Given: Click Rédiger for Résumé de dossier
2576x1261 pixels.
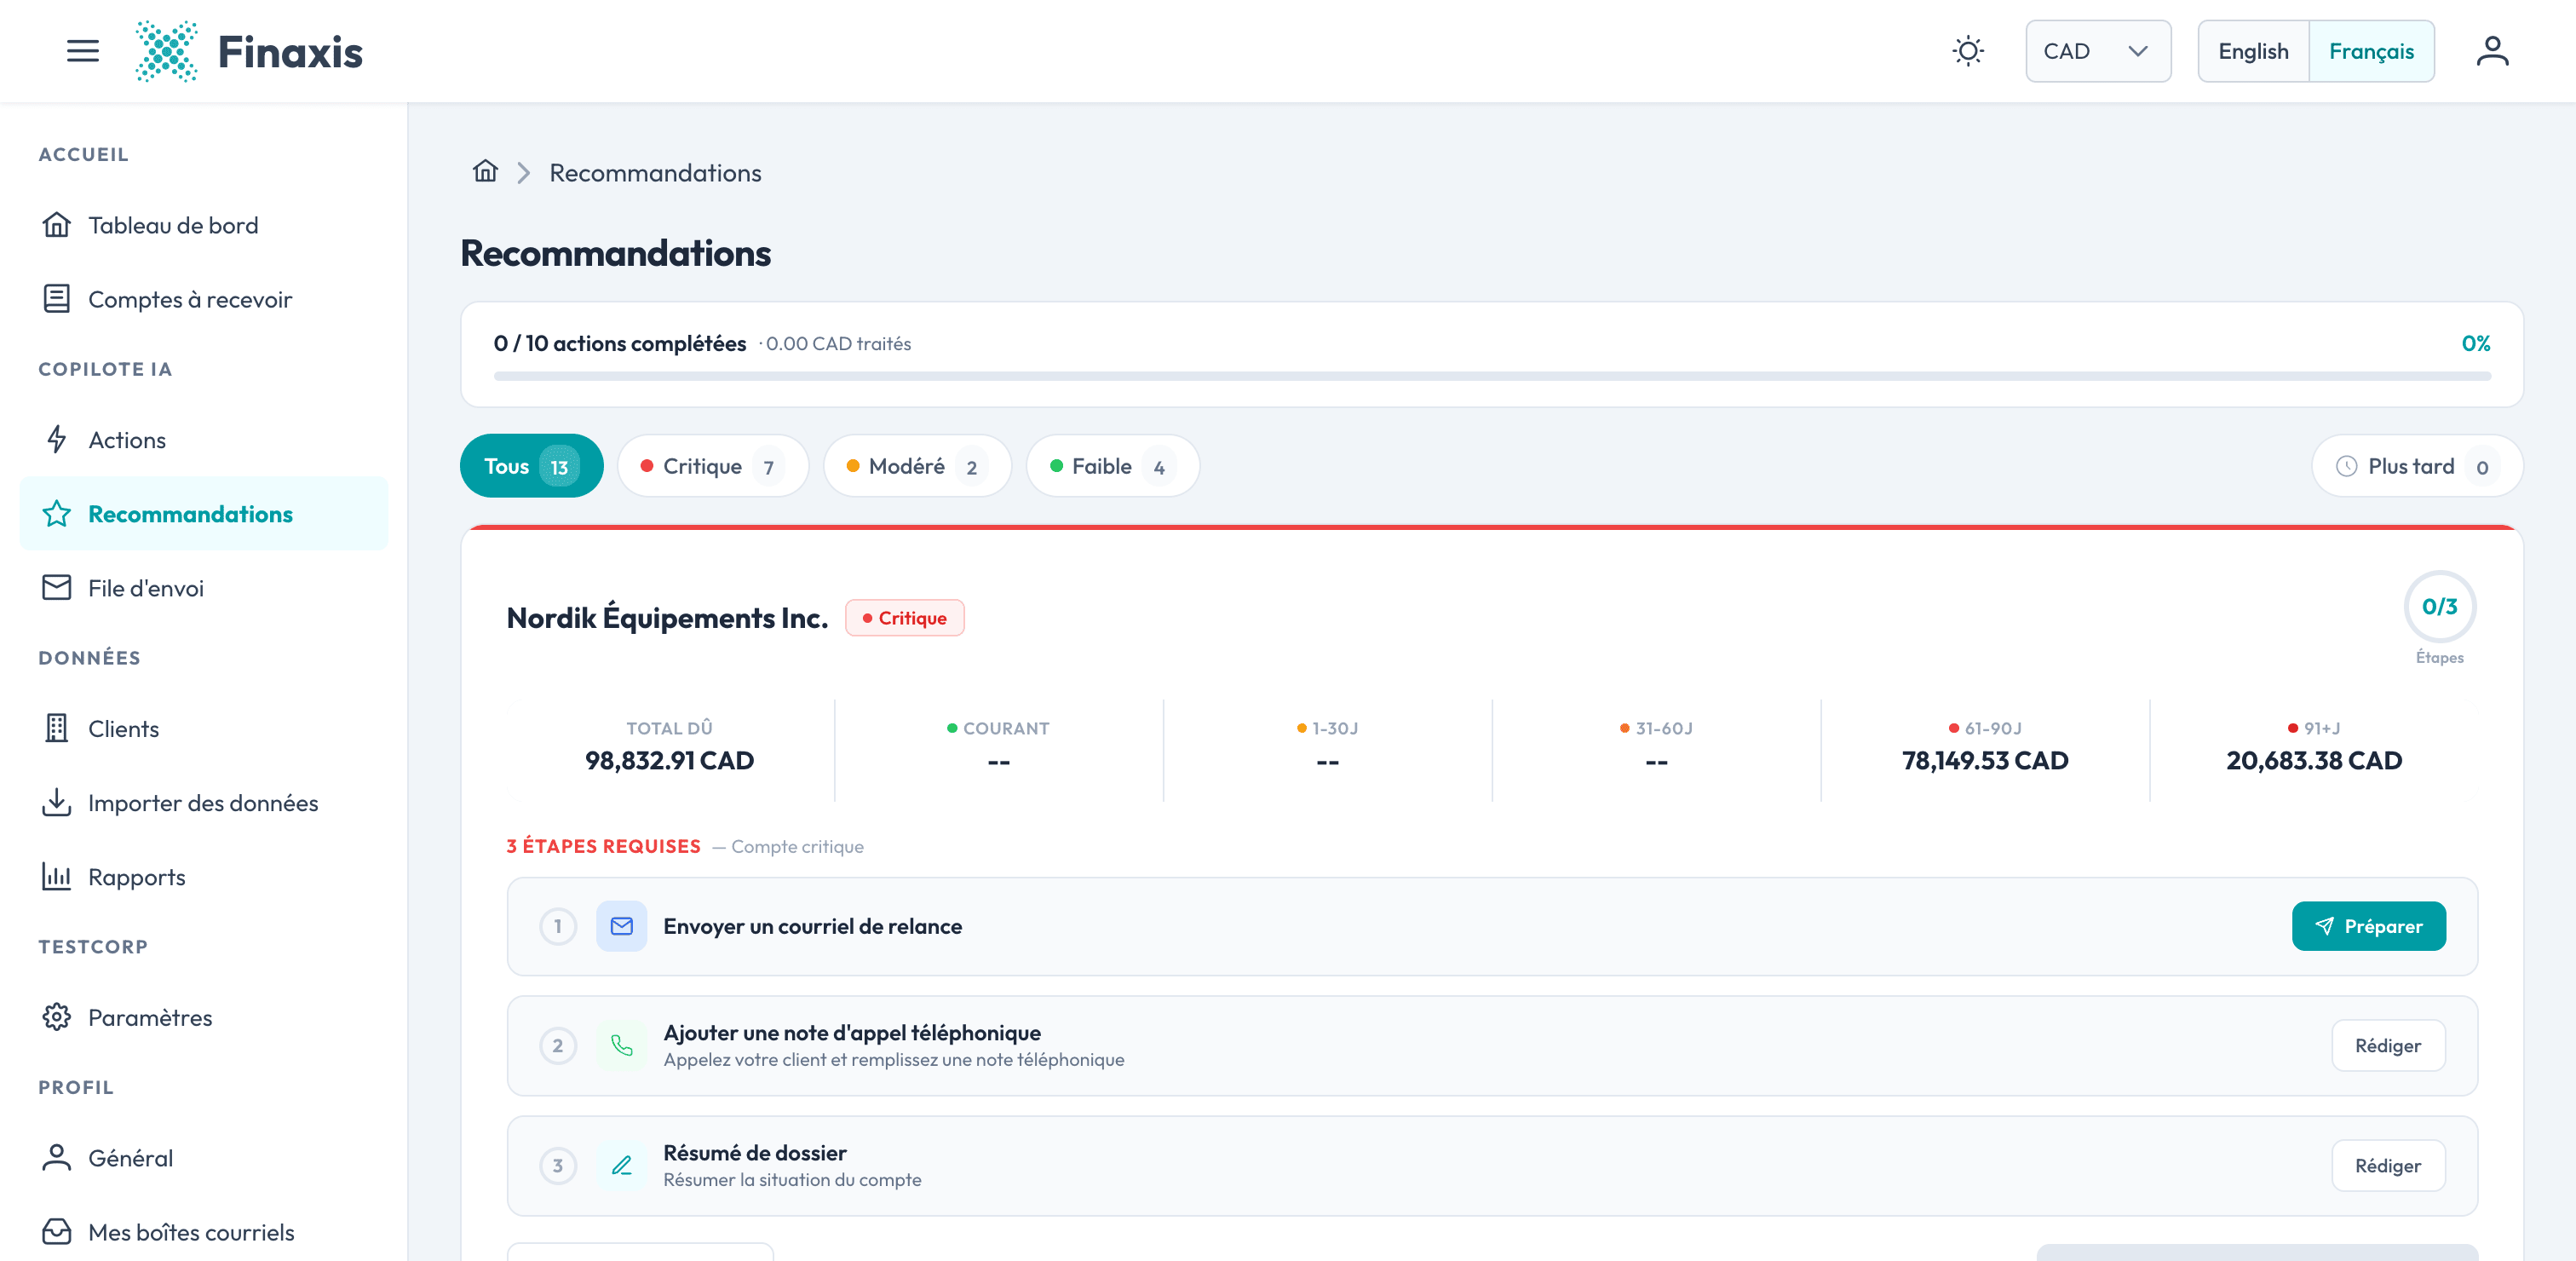Looking at the screenshot, I should pyautogui.click(x=2388, y=1166).
